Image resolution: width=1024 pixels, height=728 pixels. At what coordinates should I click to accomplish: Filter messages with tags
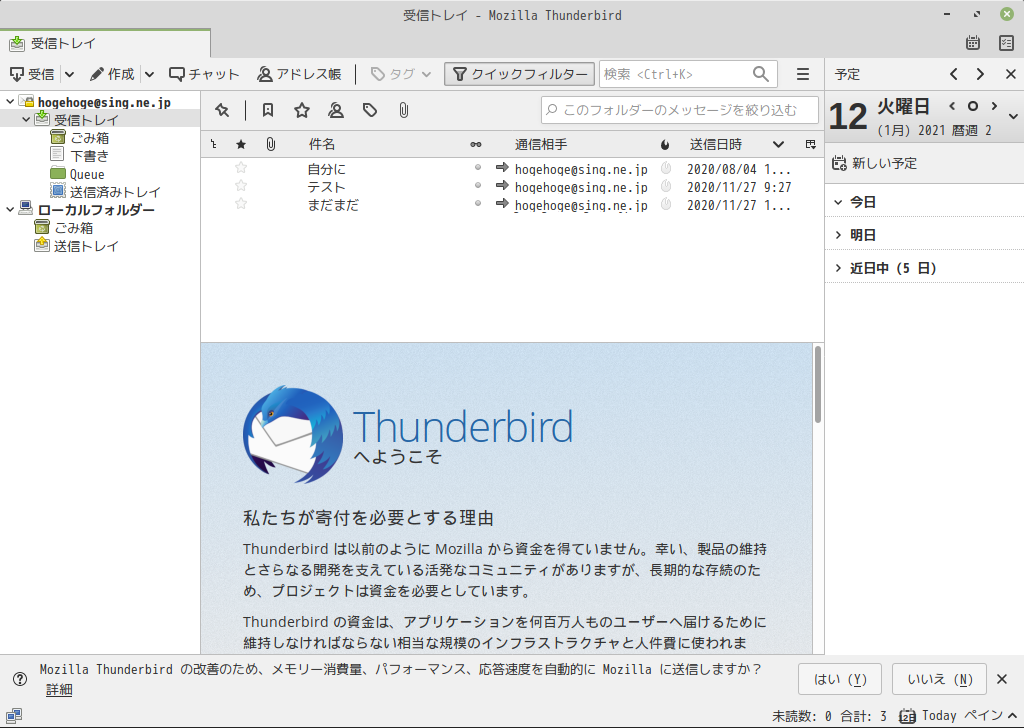370,110
